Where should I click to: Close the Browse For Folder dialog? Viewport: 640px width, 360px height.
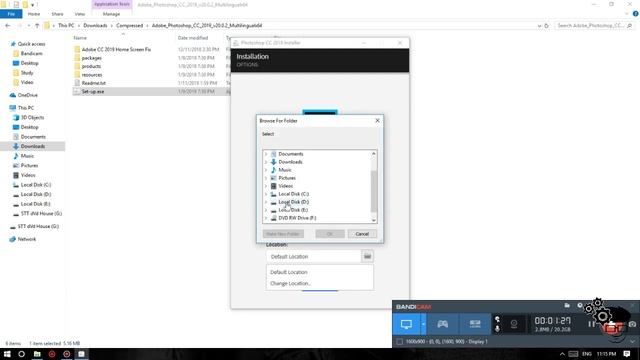click(x=377, y=120)
